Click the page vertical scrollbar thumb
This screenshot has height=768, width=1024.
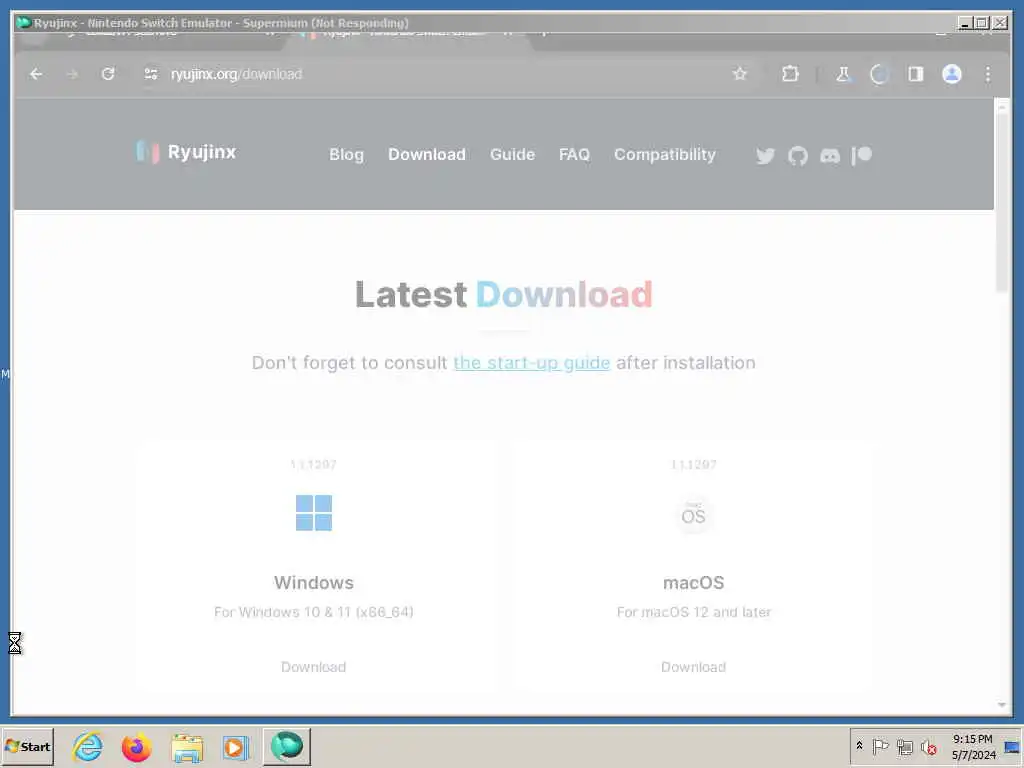coord(1002,202)
